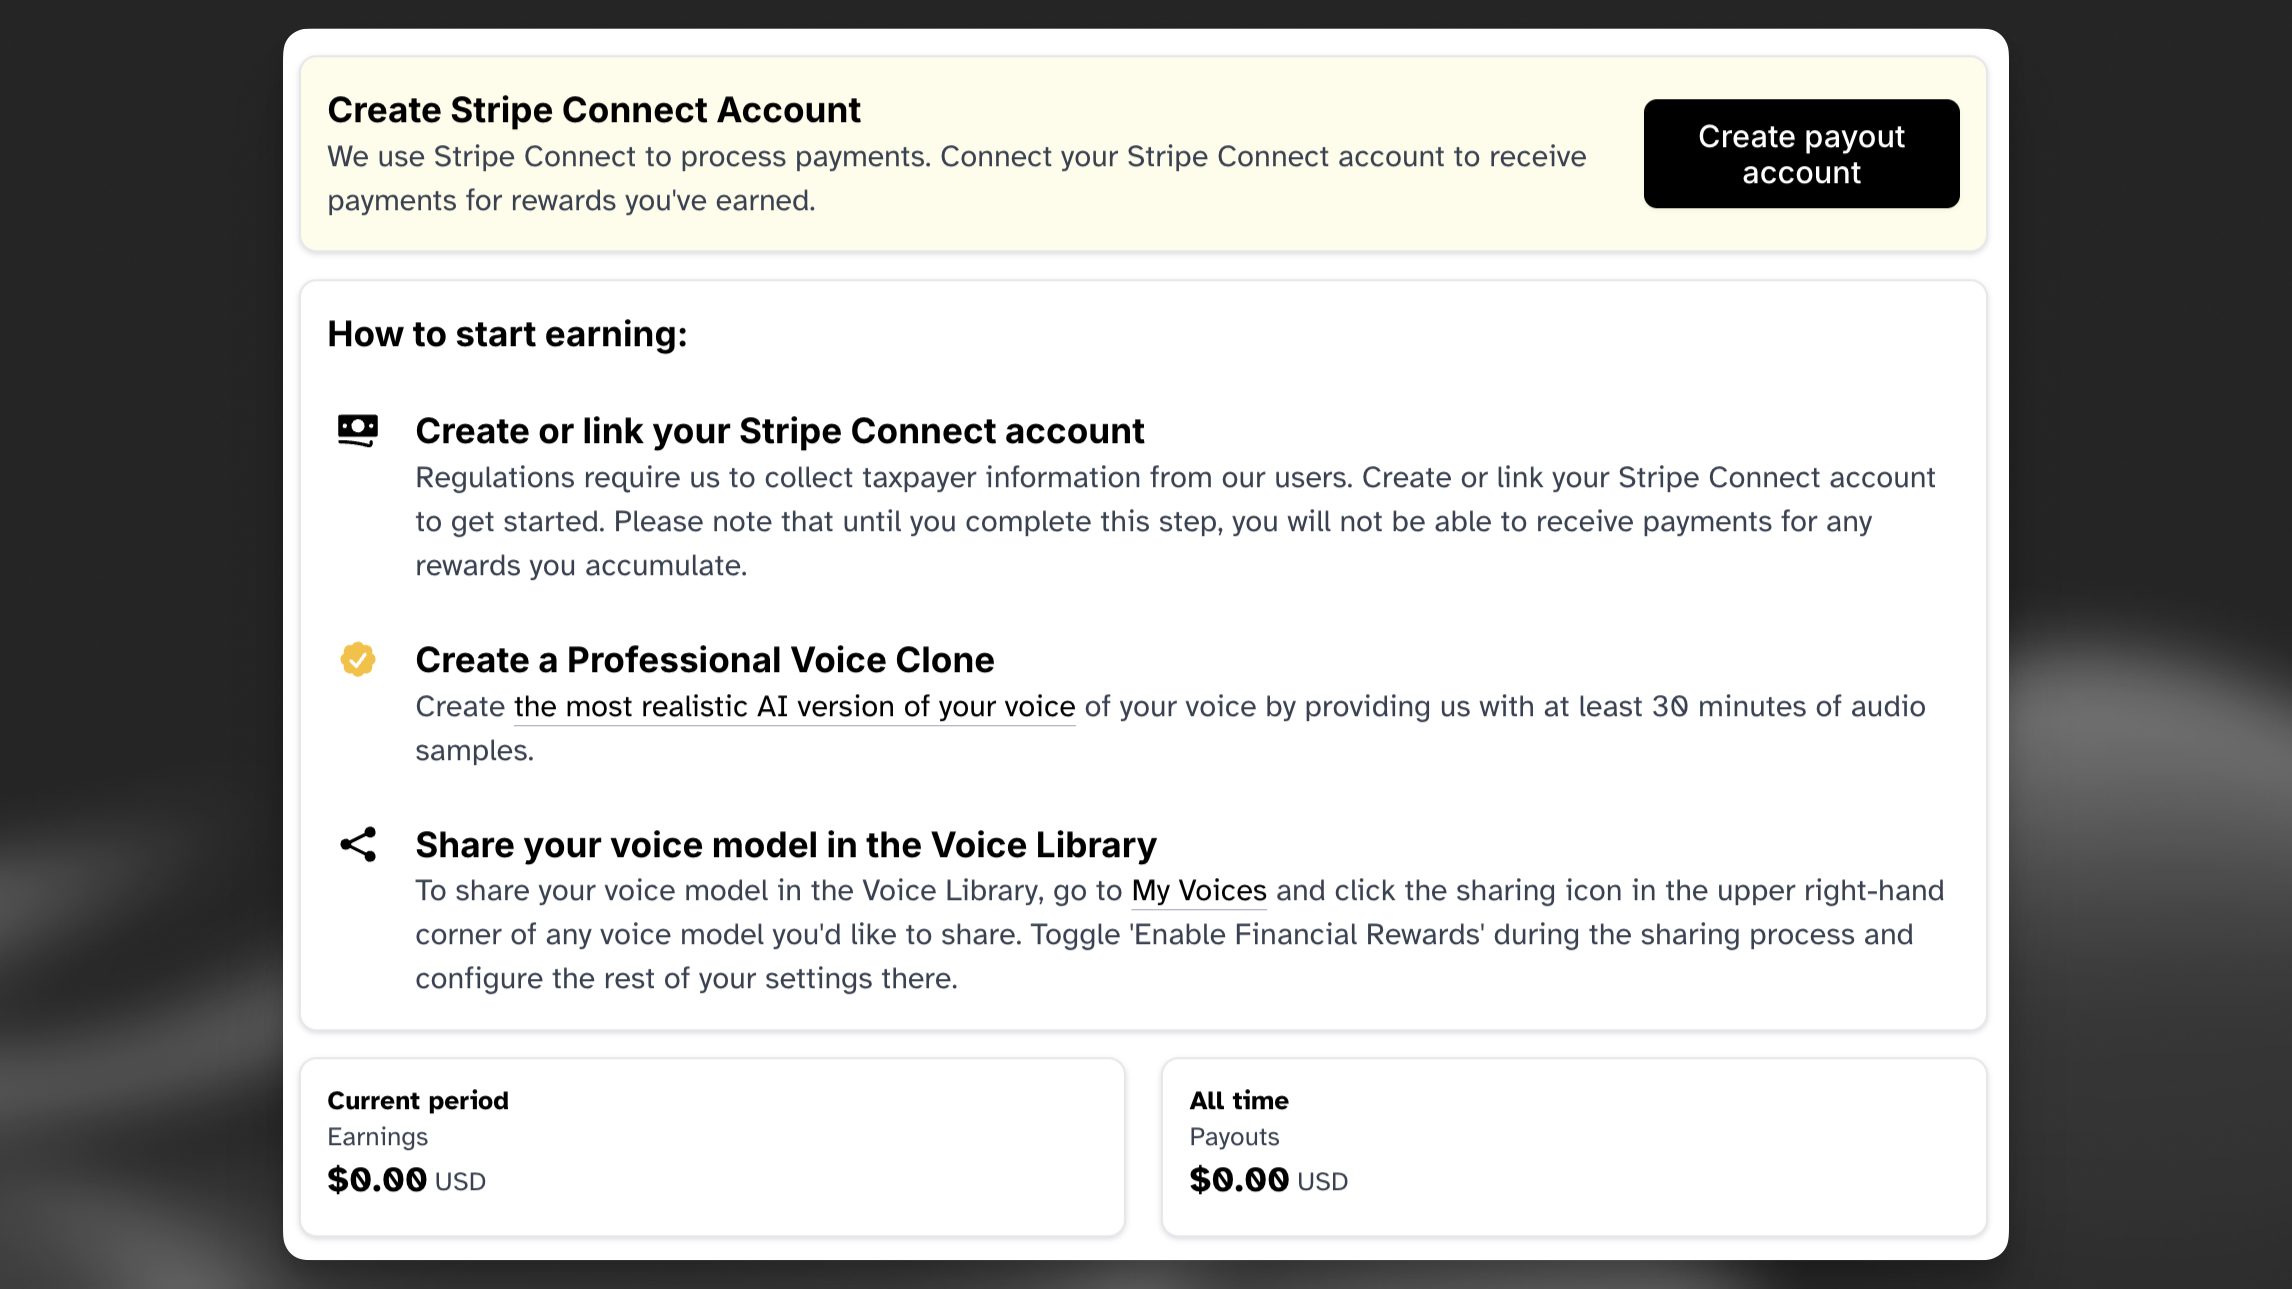Image resolution: width=2292 pixels, height=1289 pixels.
Task: Click the Create payout account button
Action: 1801,154
